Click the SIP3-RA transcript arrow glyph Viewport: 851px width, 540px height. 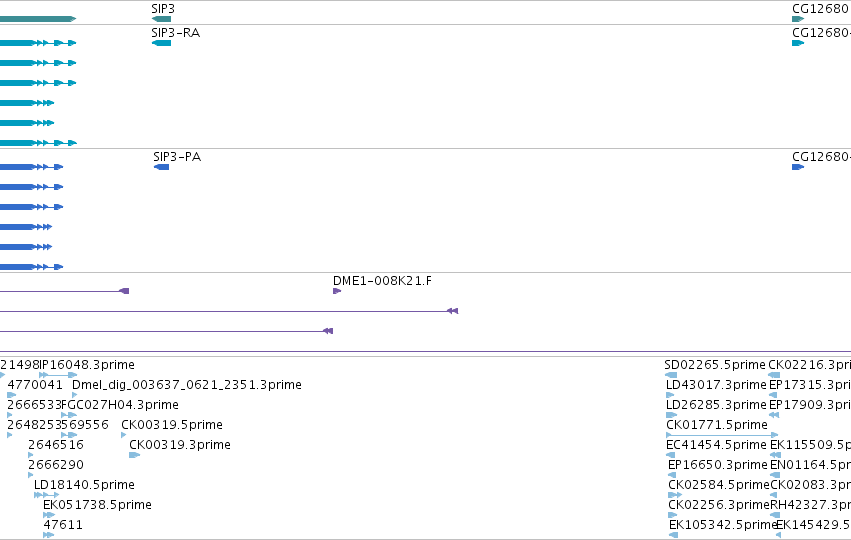click(161, 43)
